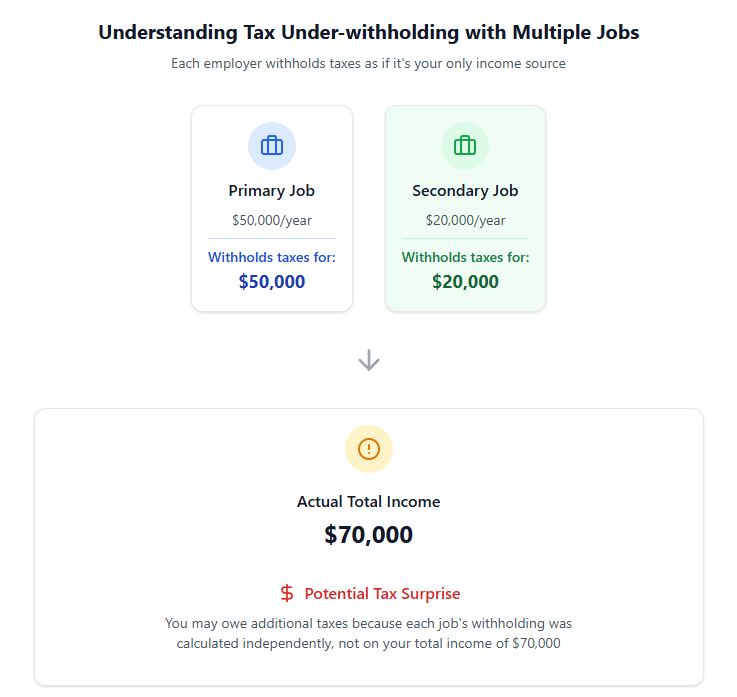The height and width of the screenshot is (697, 737).
Task: Click the Potential Tax Surprise heading
Action: click(x=382, y=593)
